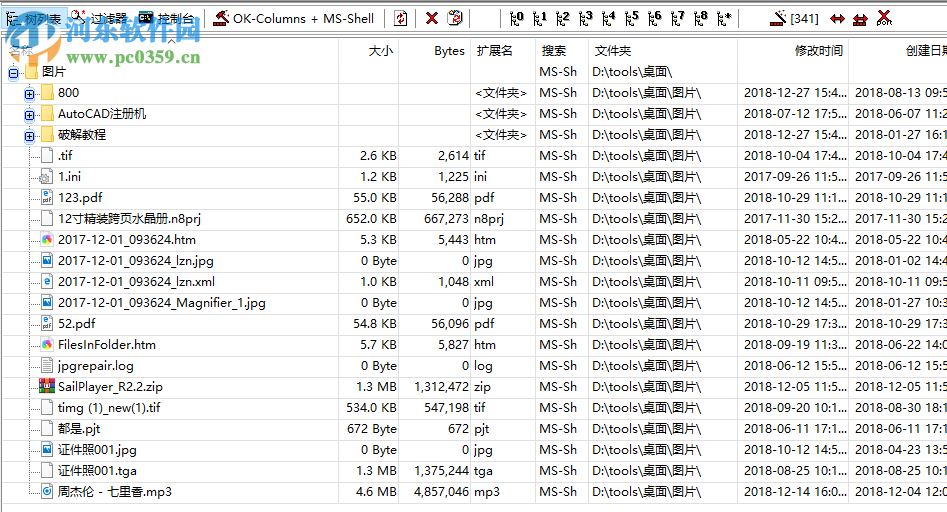This screenshot has width=947, height=512.
Task: Select 2017-12-01_093624.htm file
Action: 127,240
